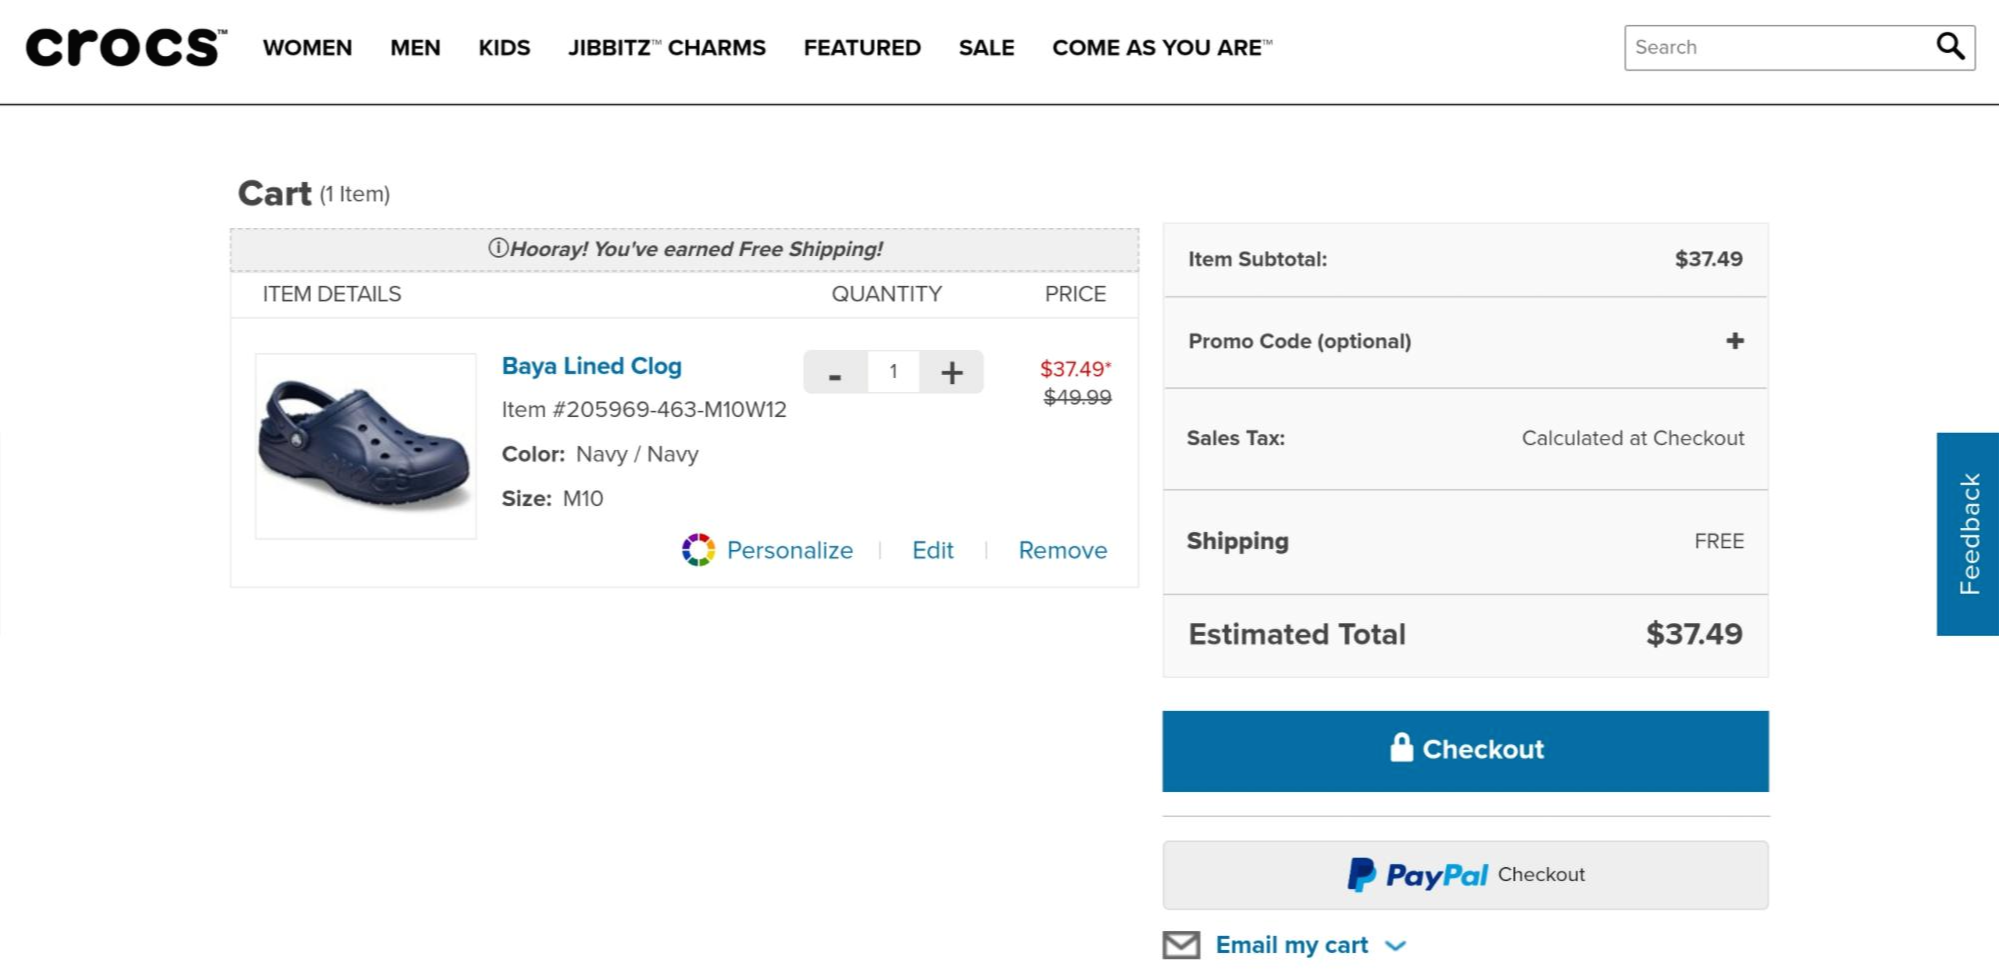Click the Crocs logo
1999x980 pixels.
tap(126, 47)
